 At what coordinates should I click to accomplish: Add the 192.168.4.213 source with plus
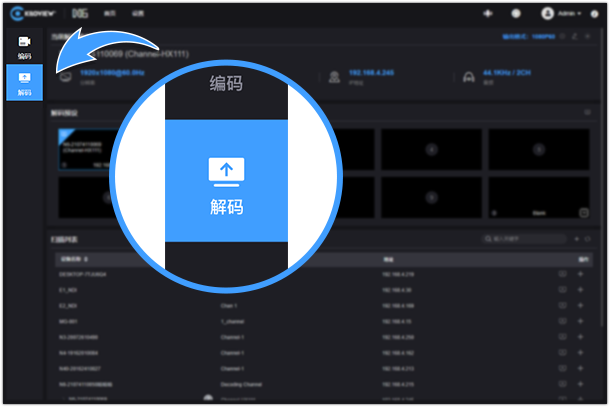(x=580, y=368)
